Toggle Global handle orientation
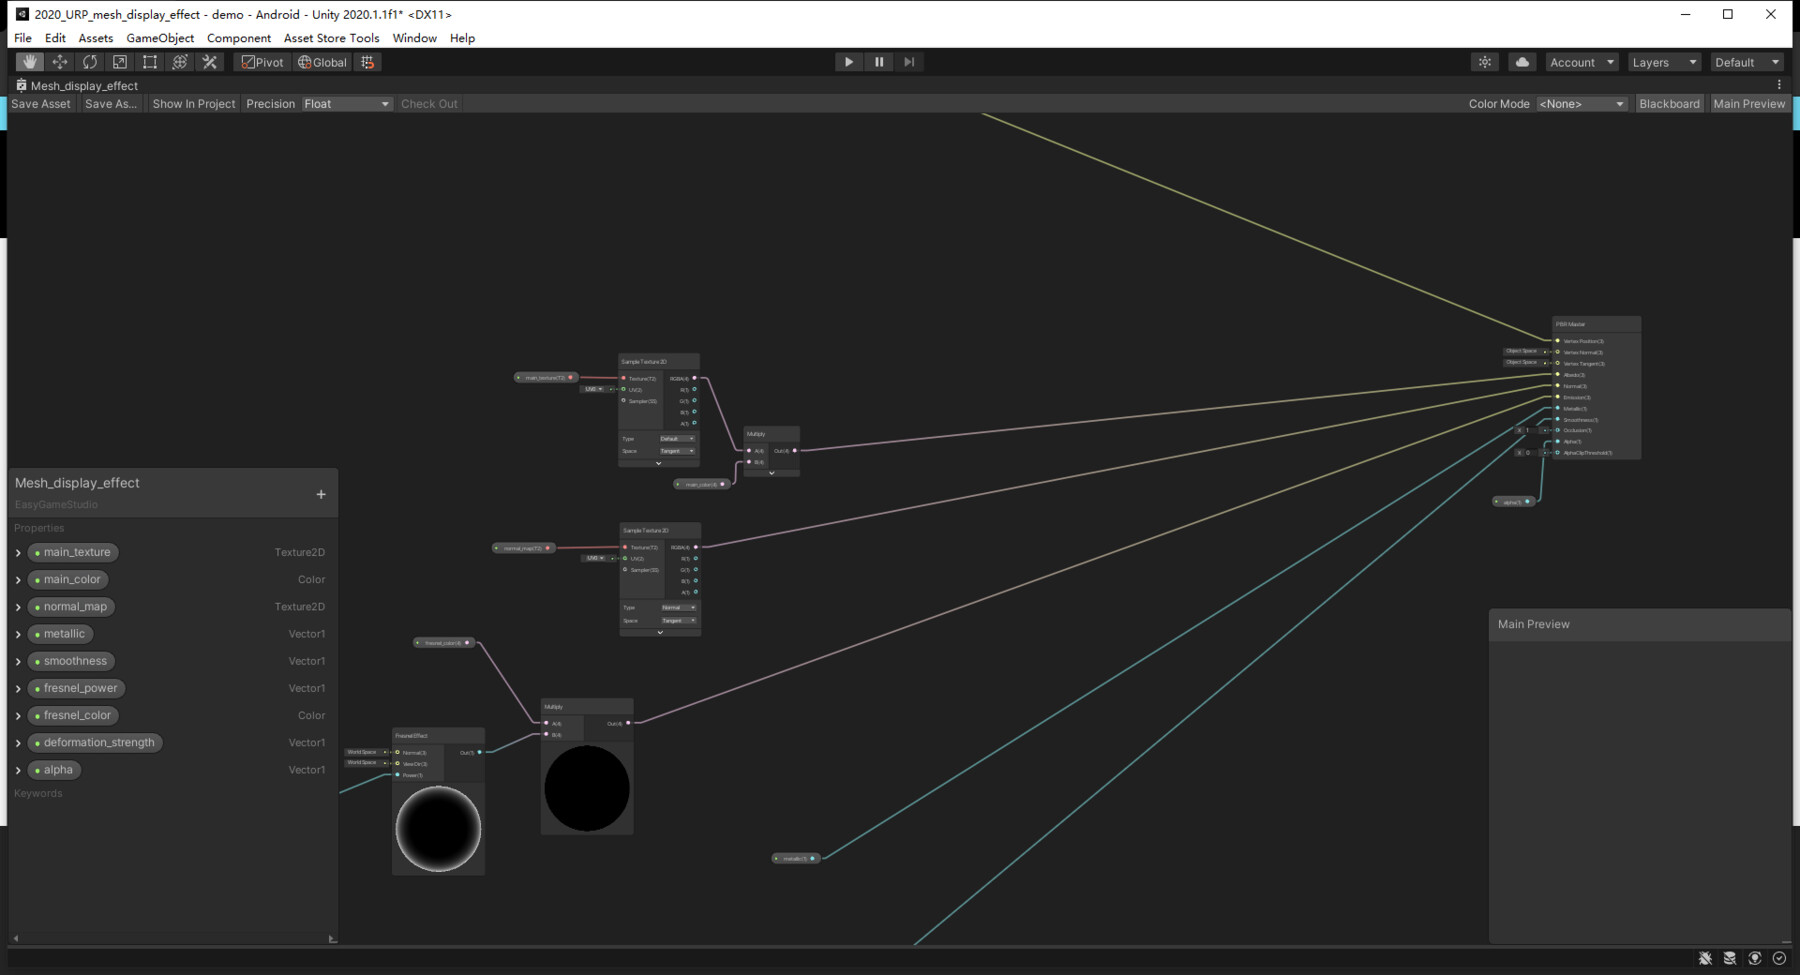This screenshot has height=975, width=1800. point(322,61)
